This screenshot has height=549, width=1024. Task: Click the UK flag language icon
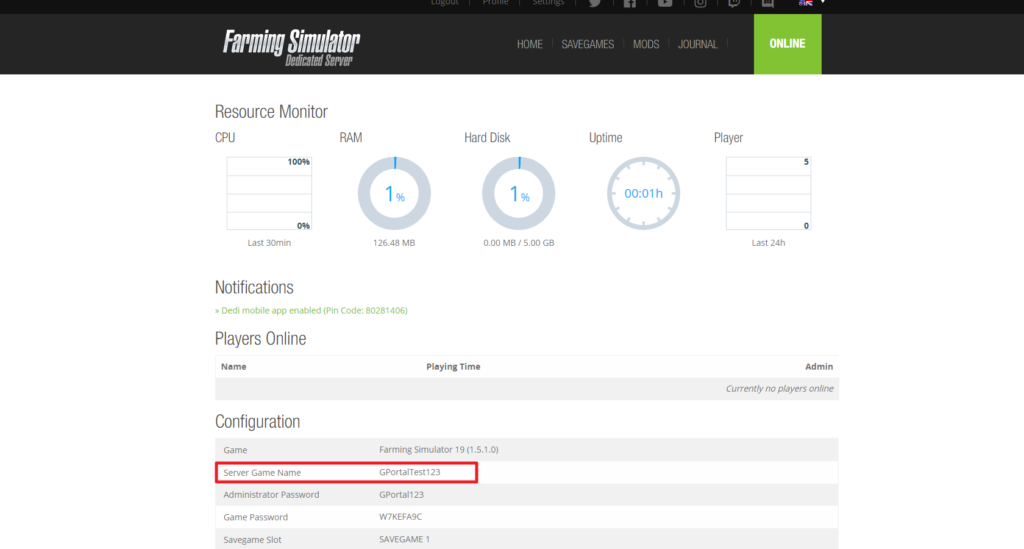pyautogui.click(x=806, y=3)
